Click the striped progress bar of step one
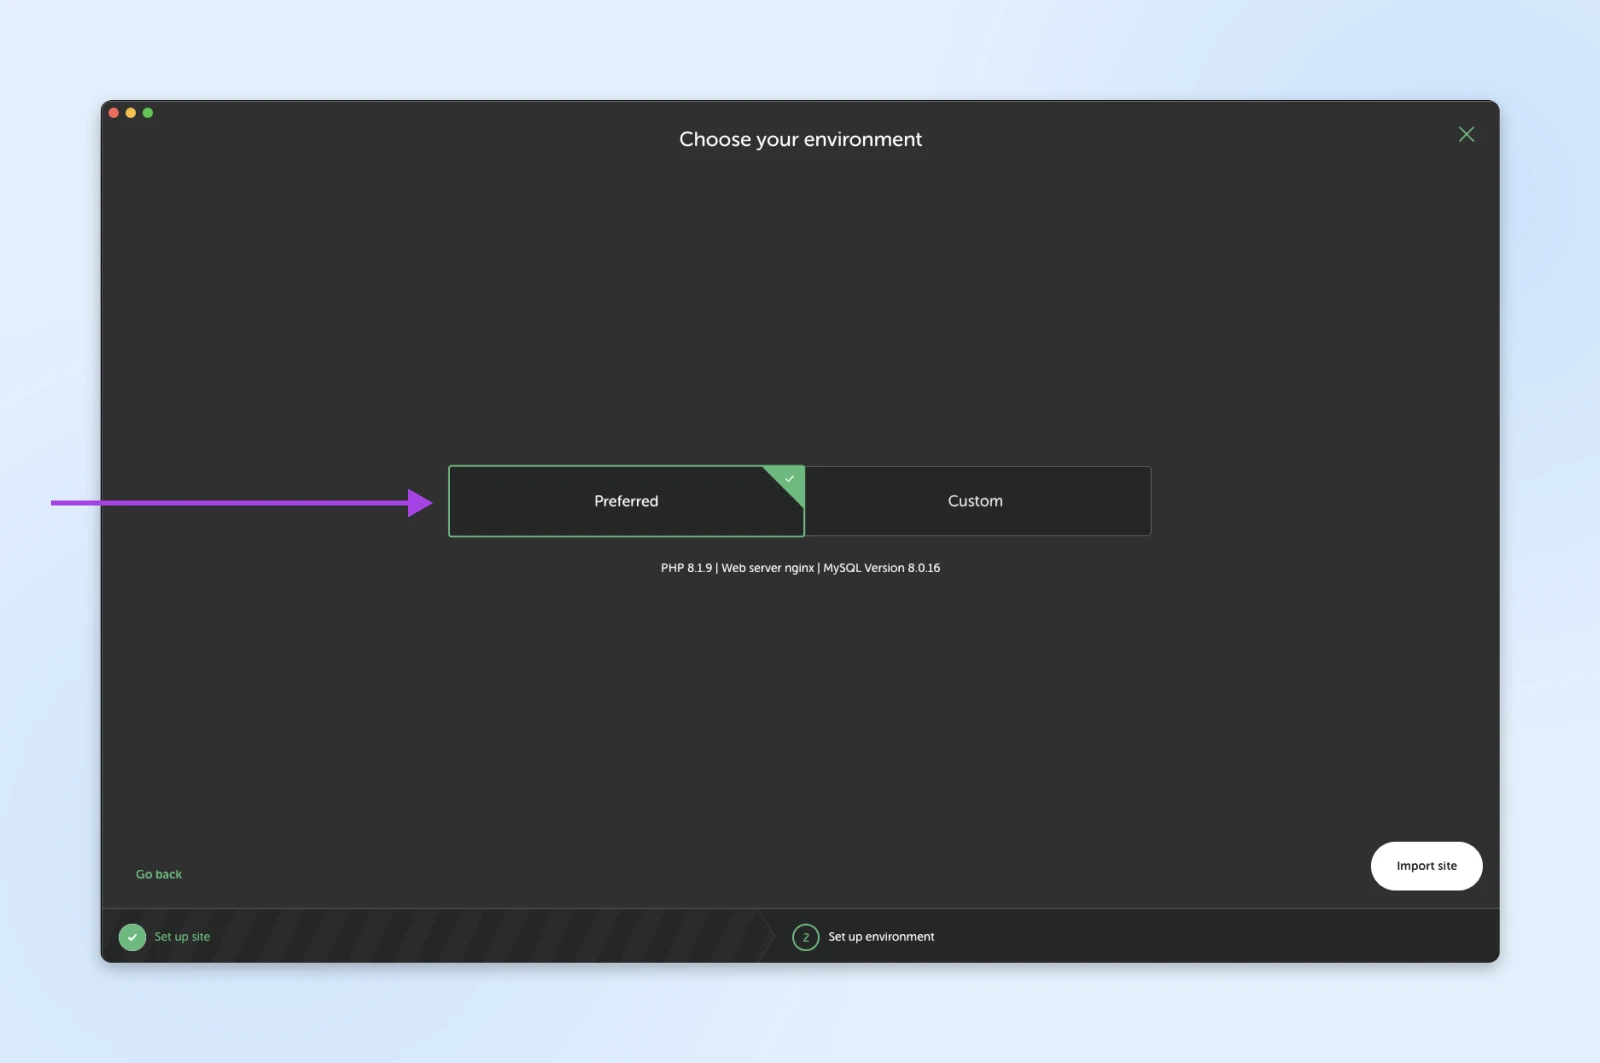1600x1063 pixels. (480, 937)
